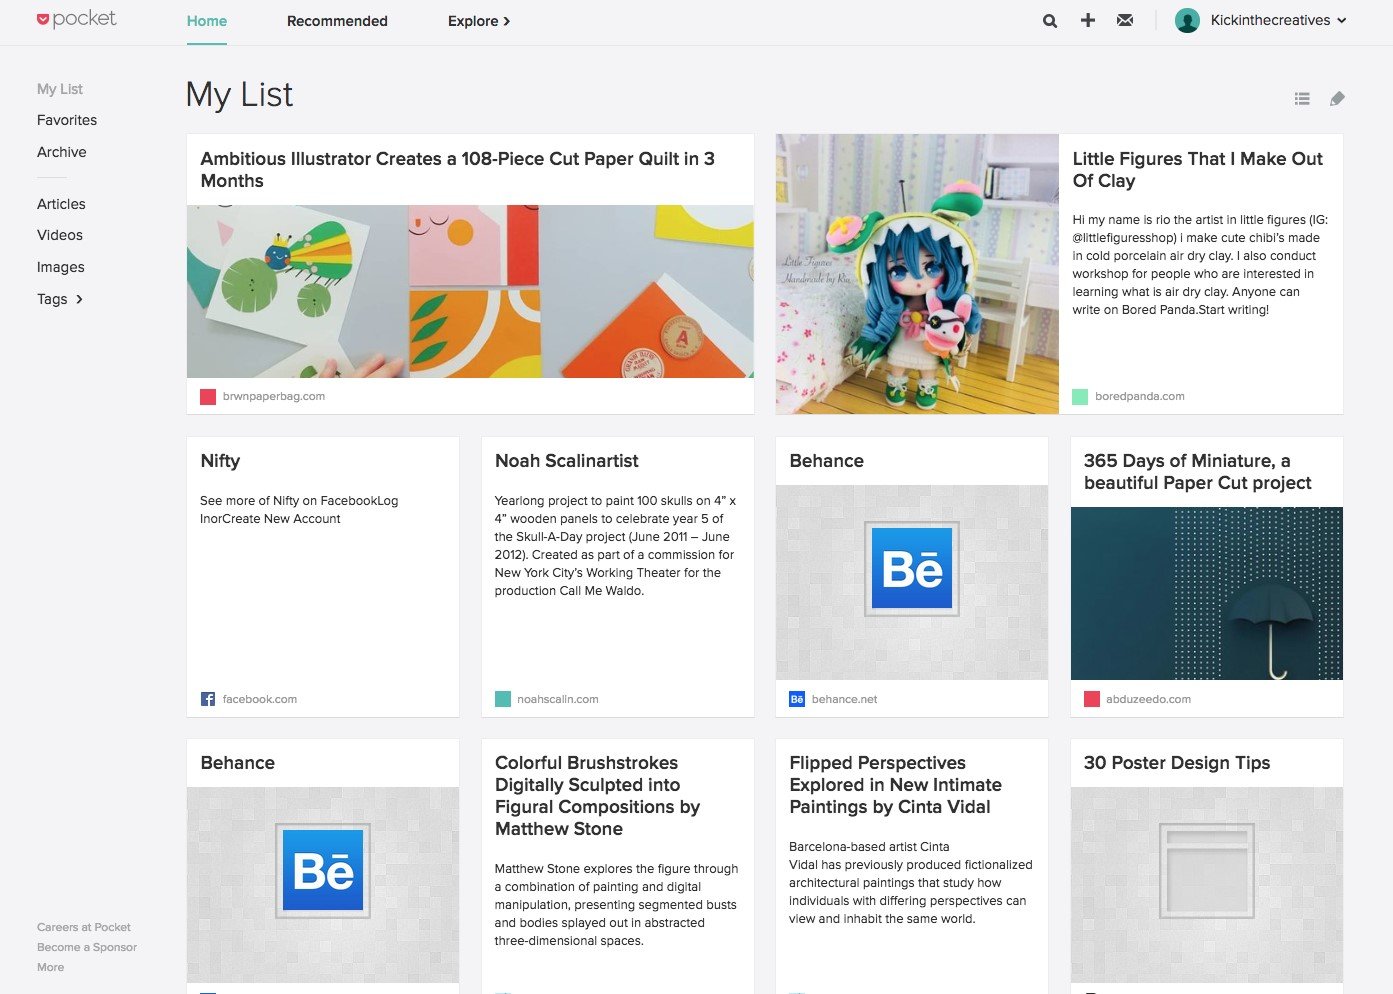Click the 30 Poster Design Tips placeholder image
The width and height of the screenshot is (1393, 994).
pos(1207,884)
